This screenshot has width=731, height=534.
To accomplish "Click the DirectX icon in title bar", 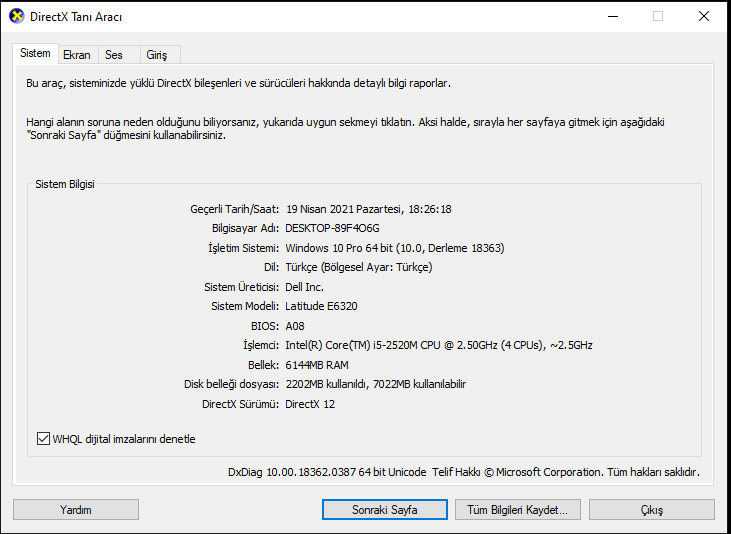I will [x=16, y=16].
